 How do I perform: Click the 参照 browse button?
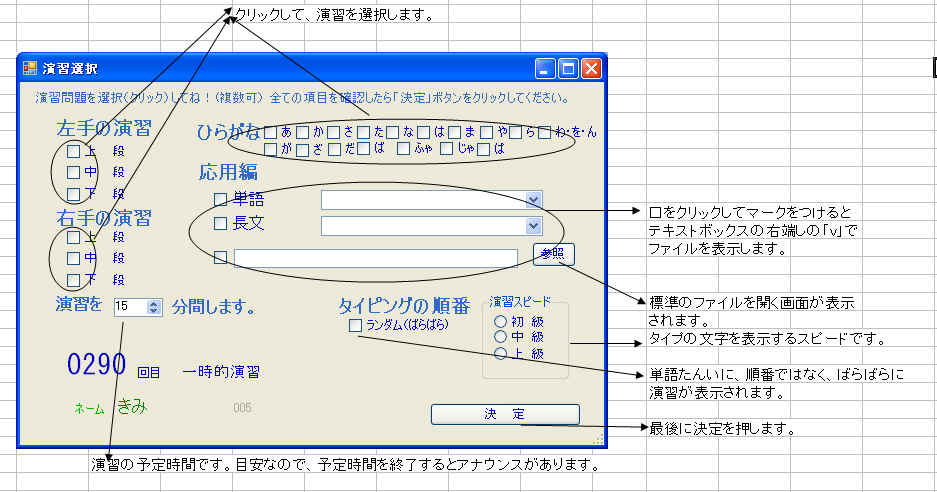[x=553, y=254]
